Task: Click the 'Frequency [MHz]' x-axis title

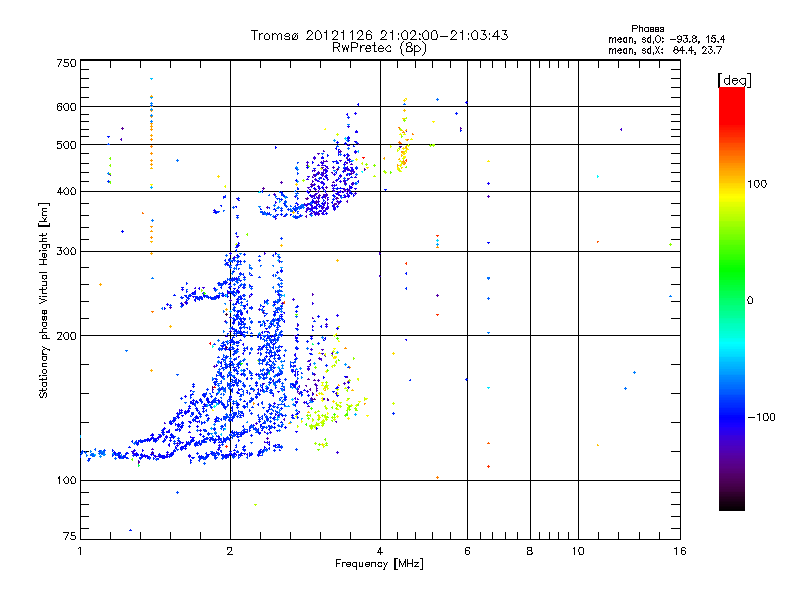Action: click(379, 564)
